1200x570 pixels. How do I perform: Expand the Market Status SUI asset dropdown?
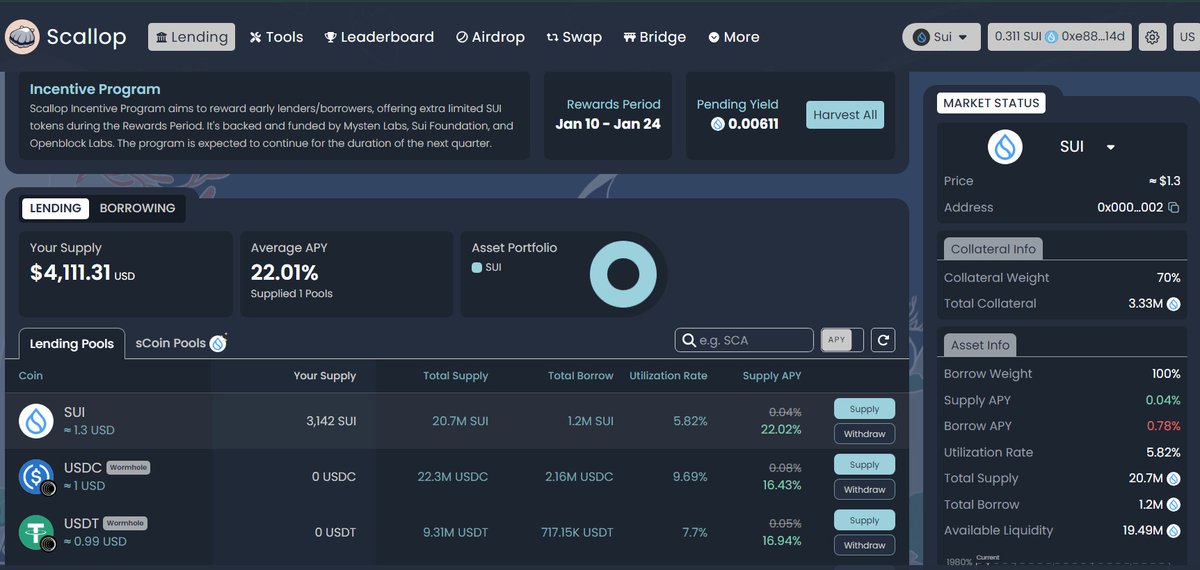pos(1110,147)
